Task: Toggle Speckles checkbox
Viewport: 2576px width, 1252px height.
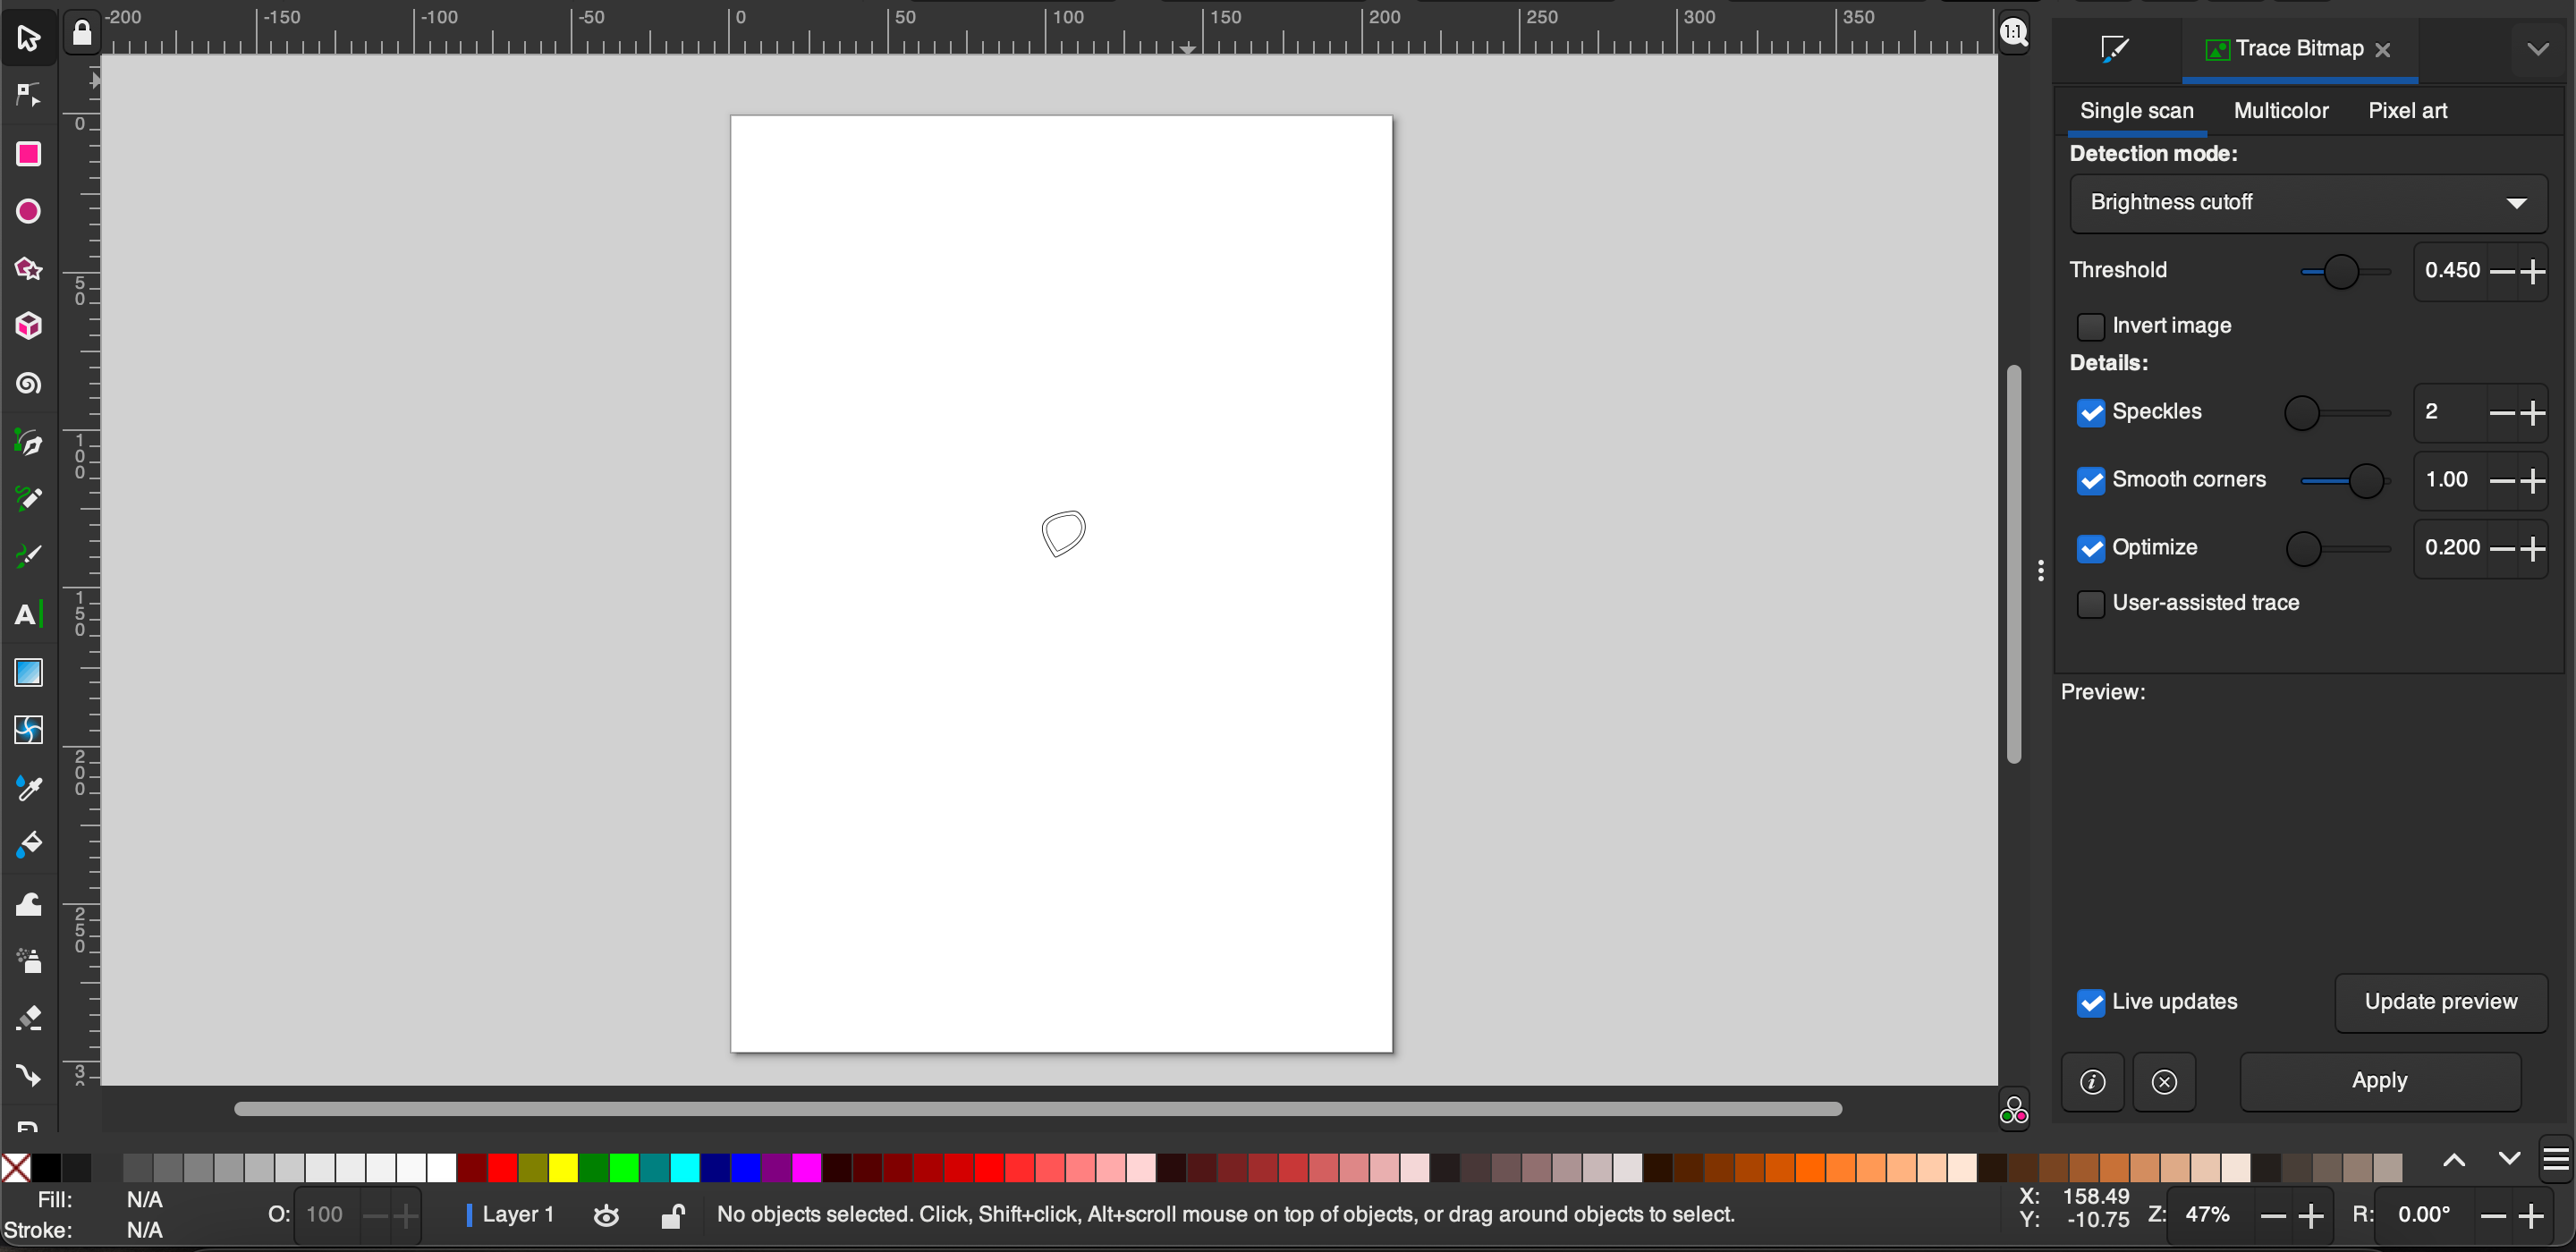Action: tap(2093, 410)
